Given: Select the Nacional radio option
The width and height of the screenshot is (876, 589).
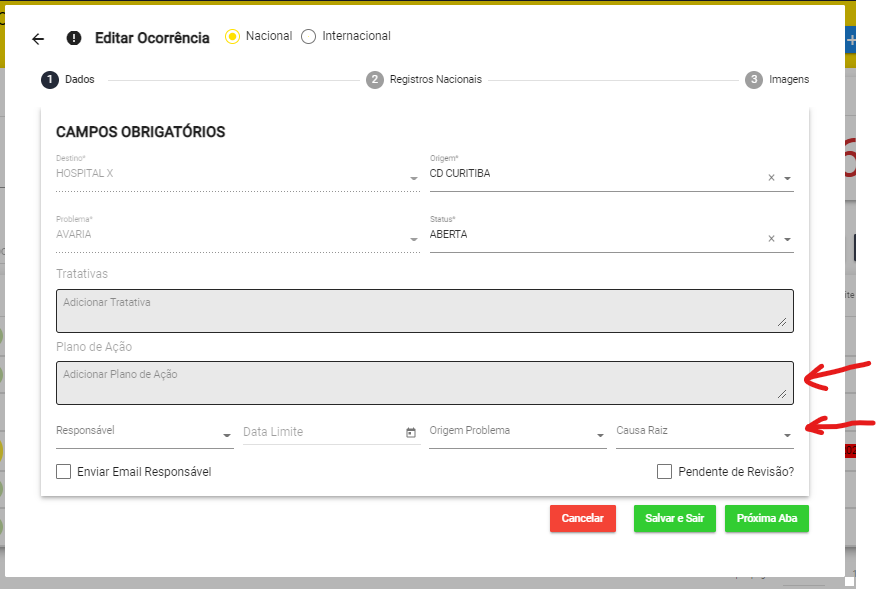Looking at the screenshot, I should tap(233, 36).
